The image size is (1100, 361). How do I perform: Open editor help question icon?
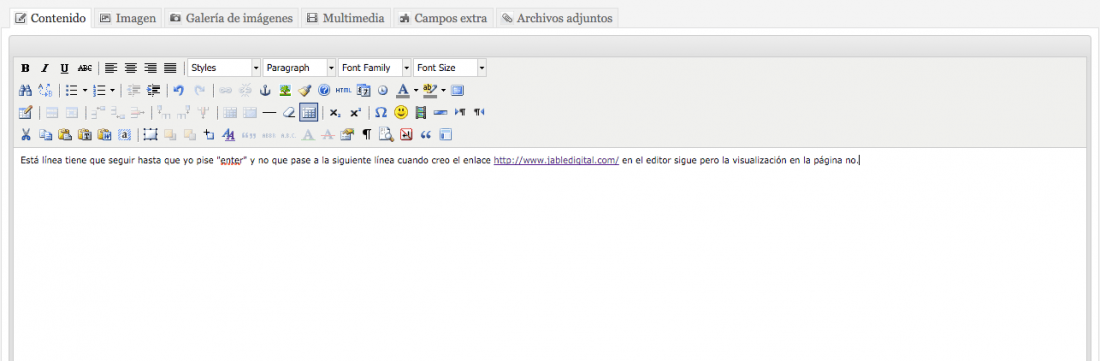(x=324, y=90)
